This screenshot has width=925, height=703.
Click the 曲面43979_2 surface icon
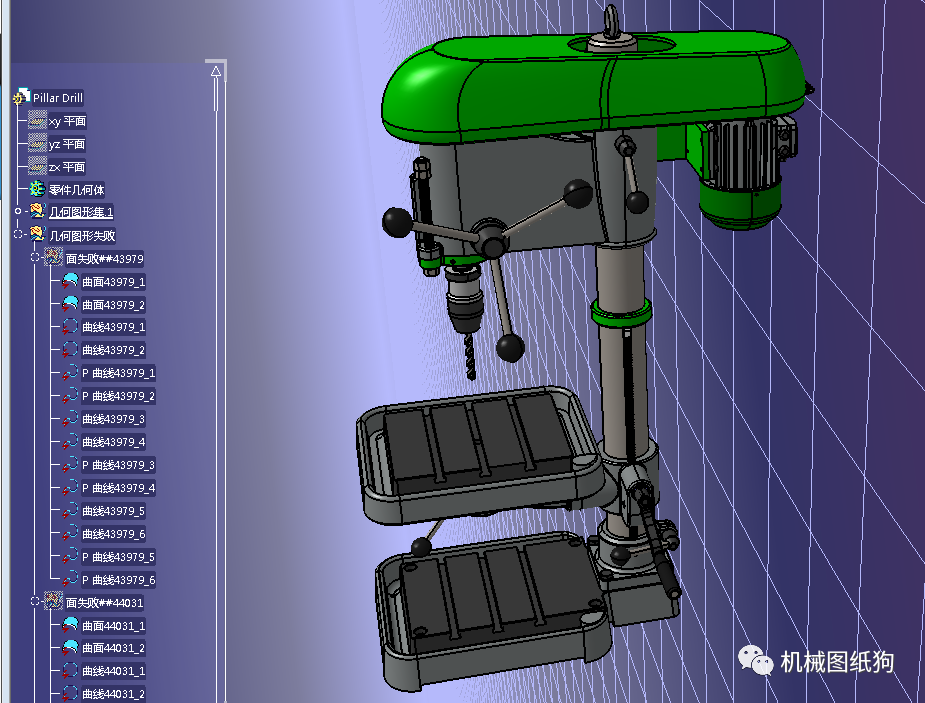(70, 304)
